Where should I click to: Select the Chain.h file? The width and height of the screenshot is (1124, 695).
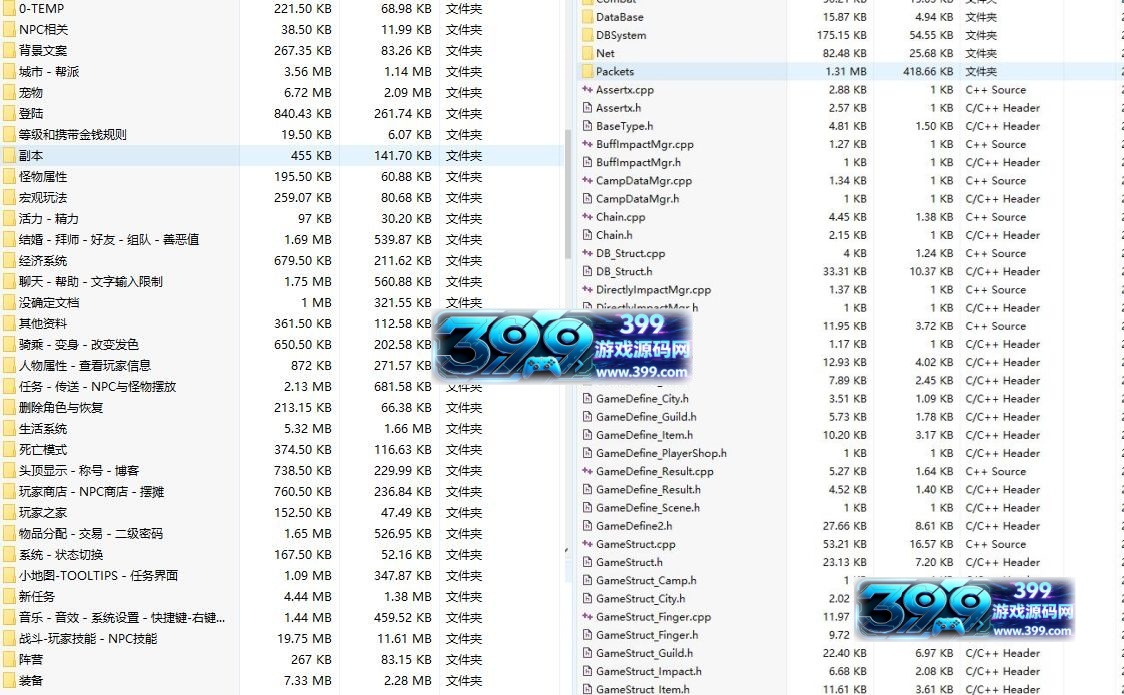pos(614,234)
